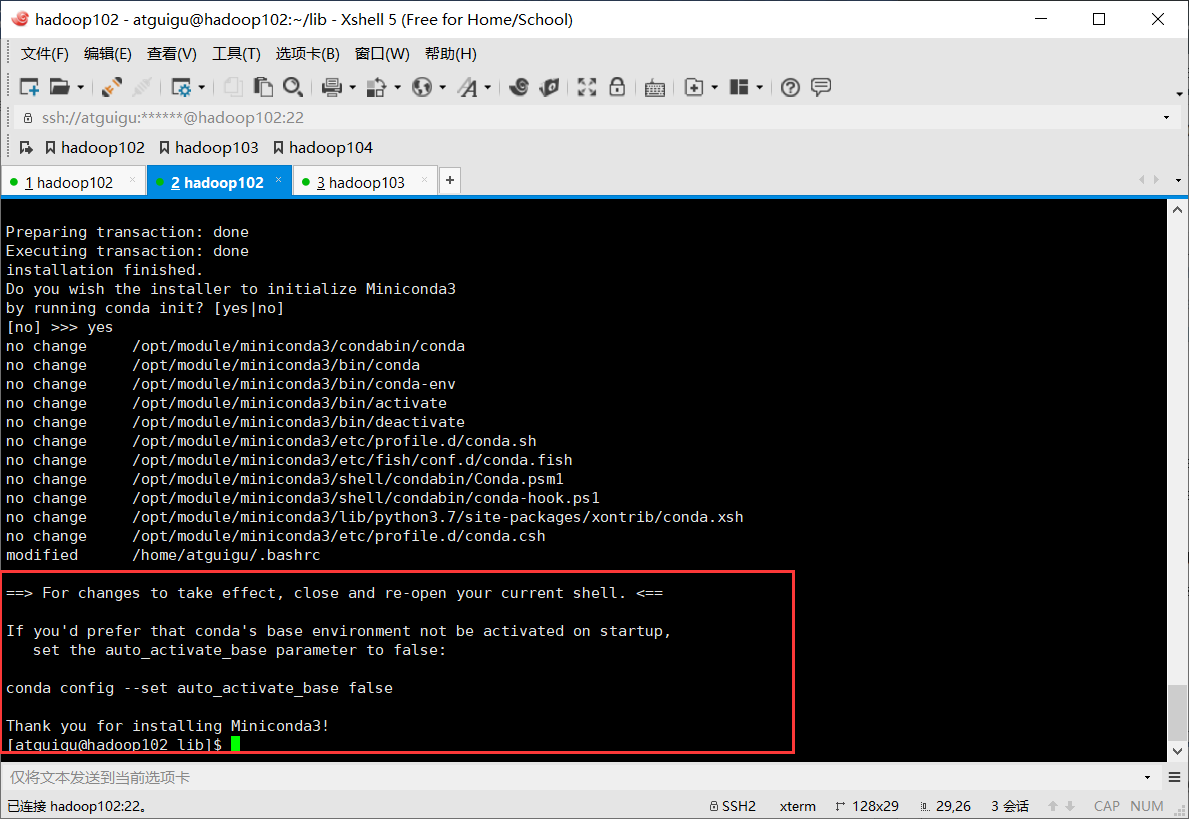Click the hadoop102 quick link bookmark

click(95, 148)
